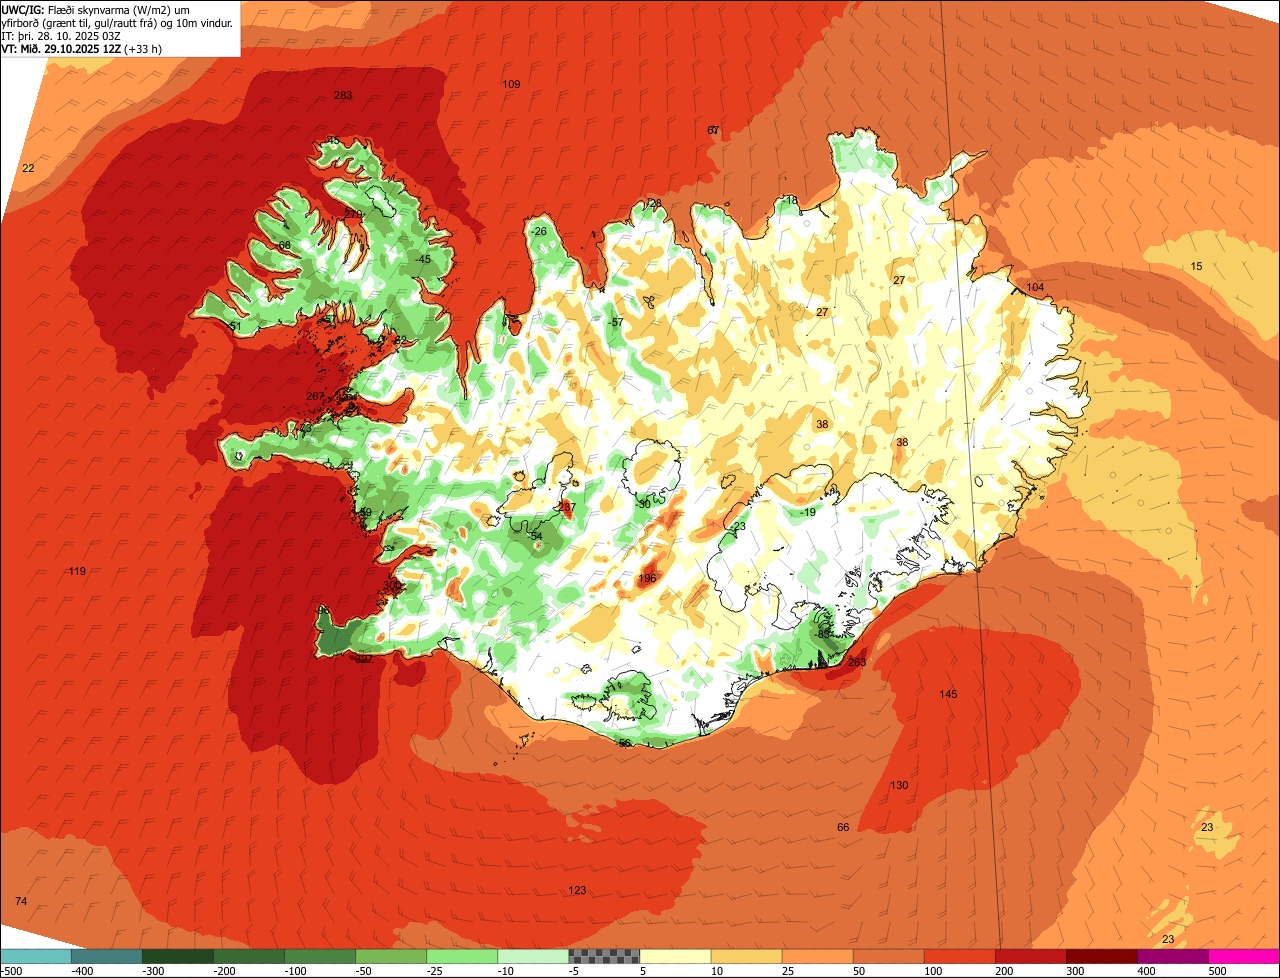Screen dimensions: 1280x978
Task: Pick the dark maroon swatch starting at 300
Action: [x=1100, y=956]
